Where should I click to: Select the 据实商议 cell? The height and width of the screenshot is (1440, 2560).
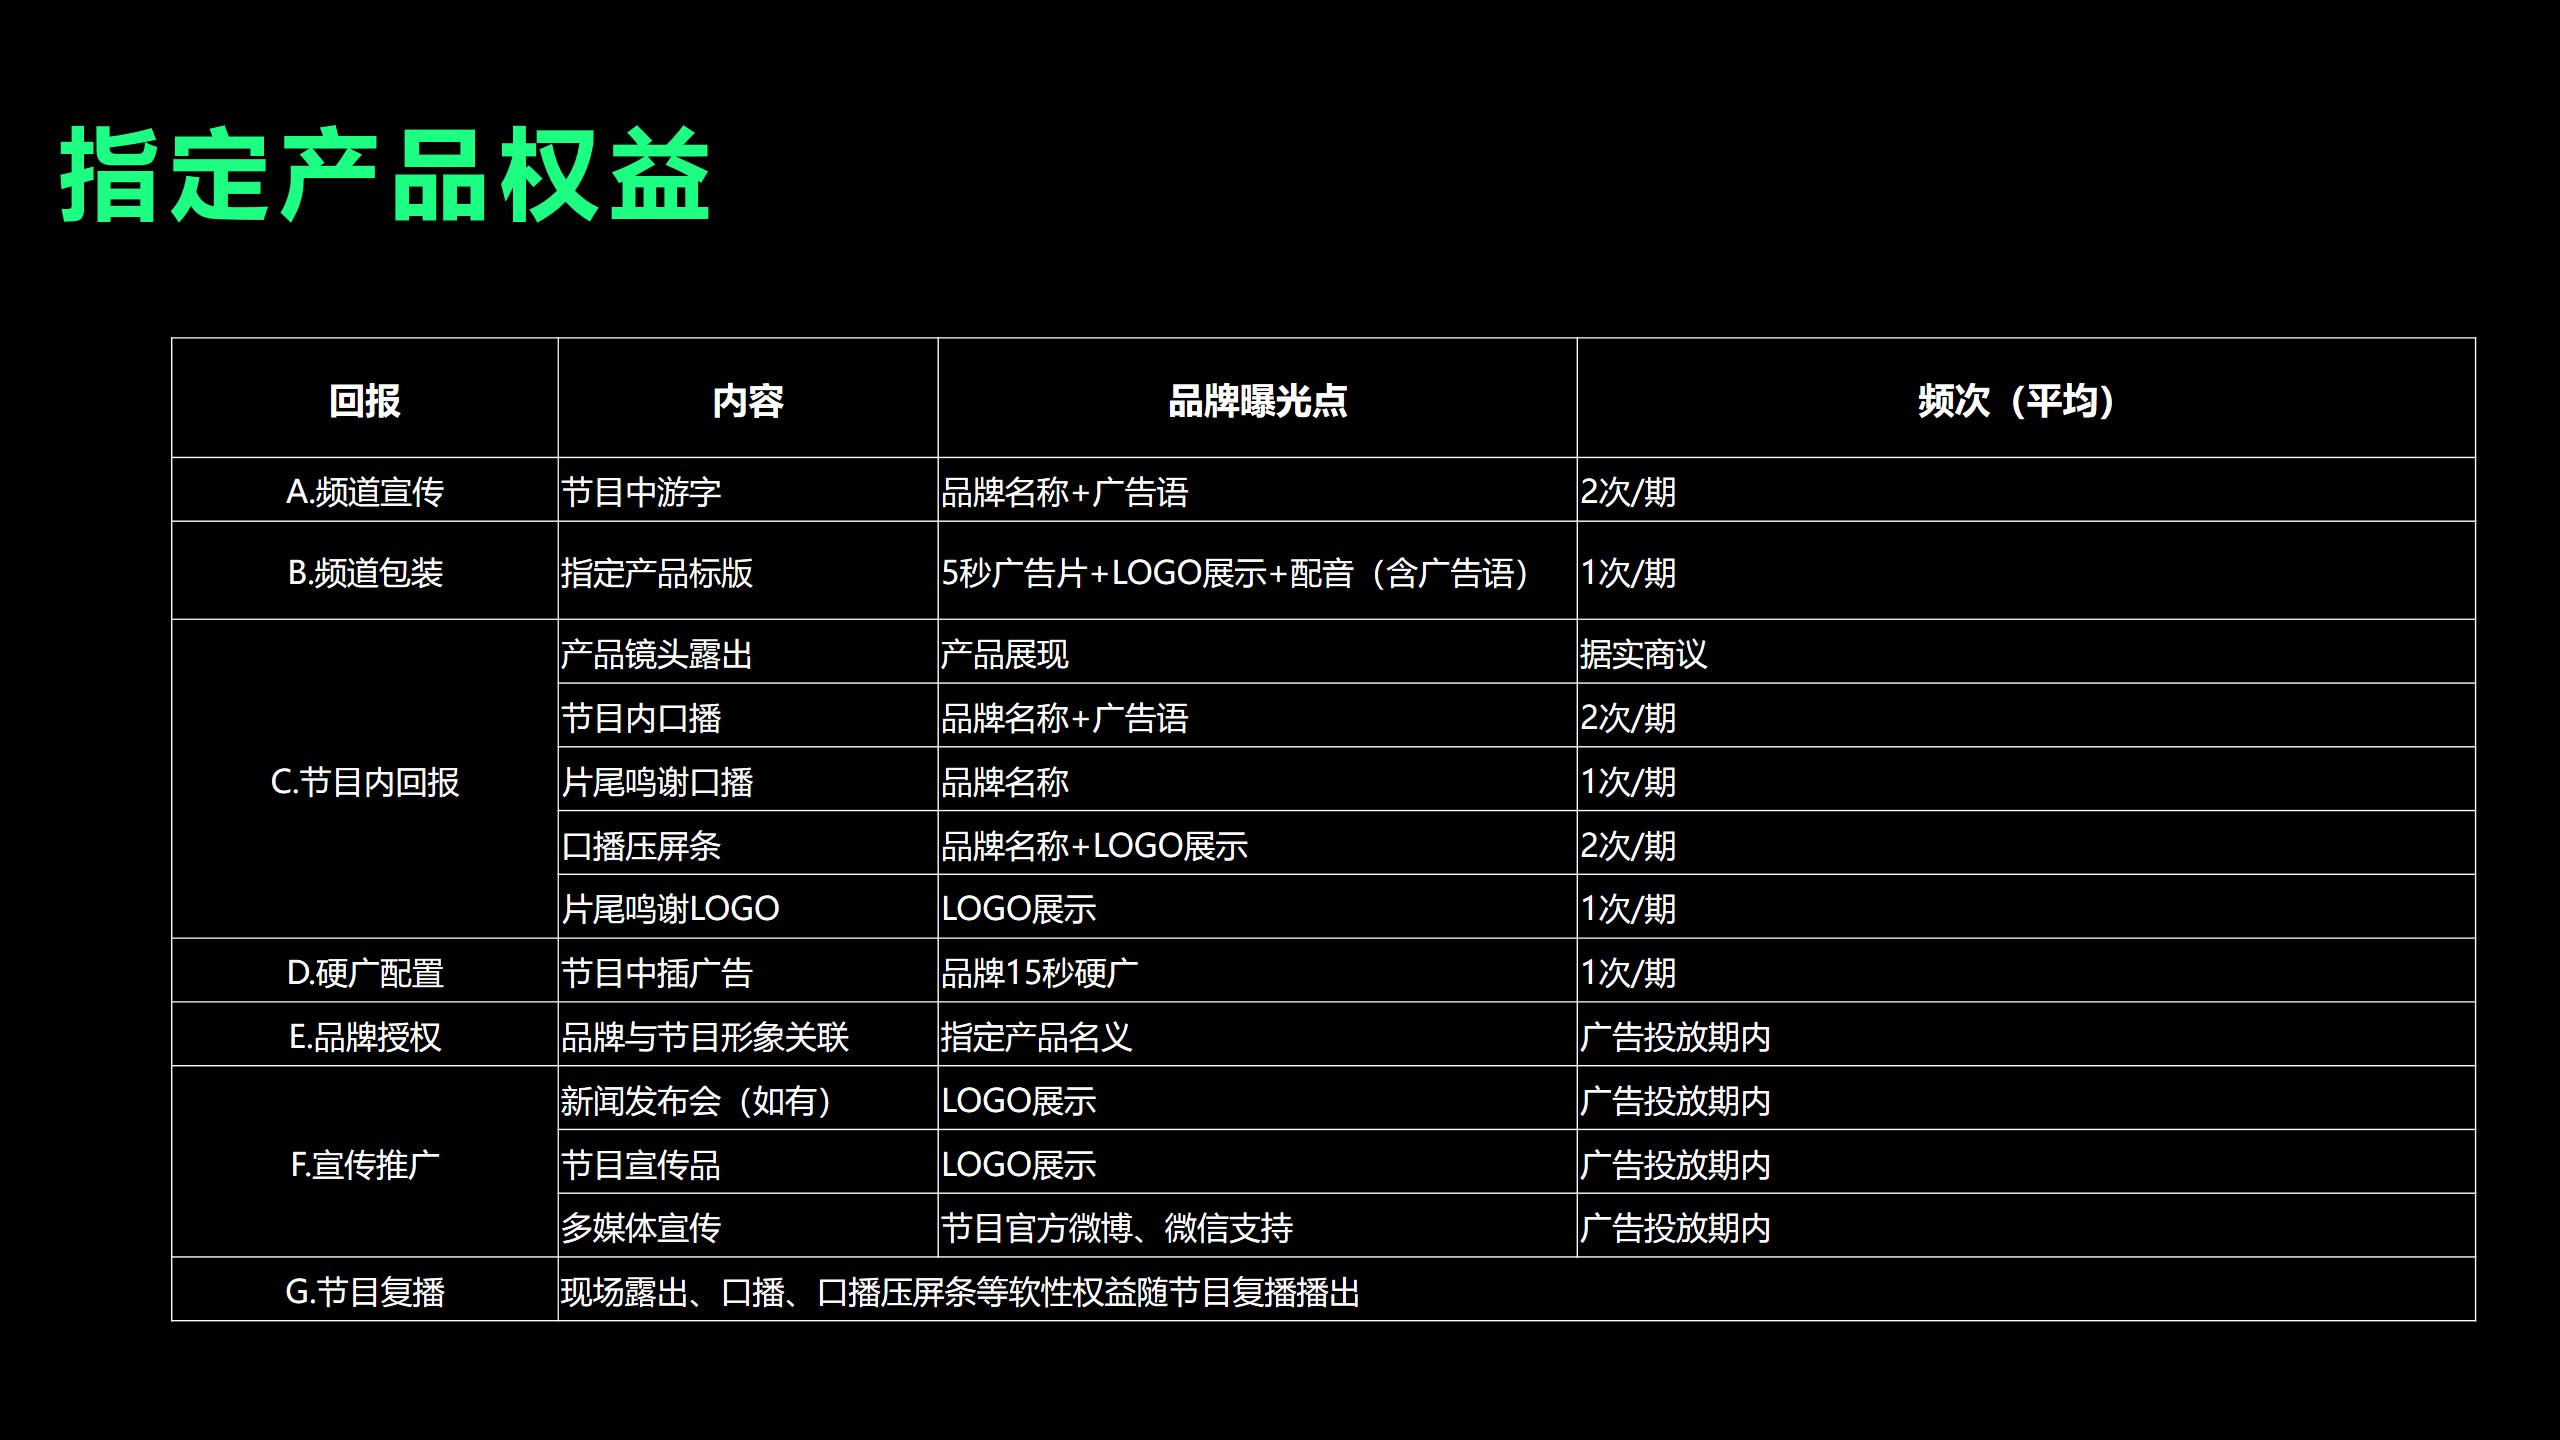click(x=2026, y=651)
